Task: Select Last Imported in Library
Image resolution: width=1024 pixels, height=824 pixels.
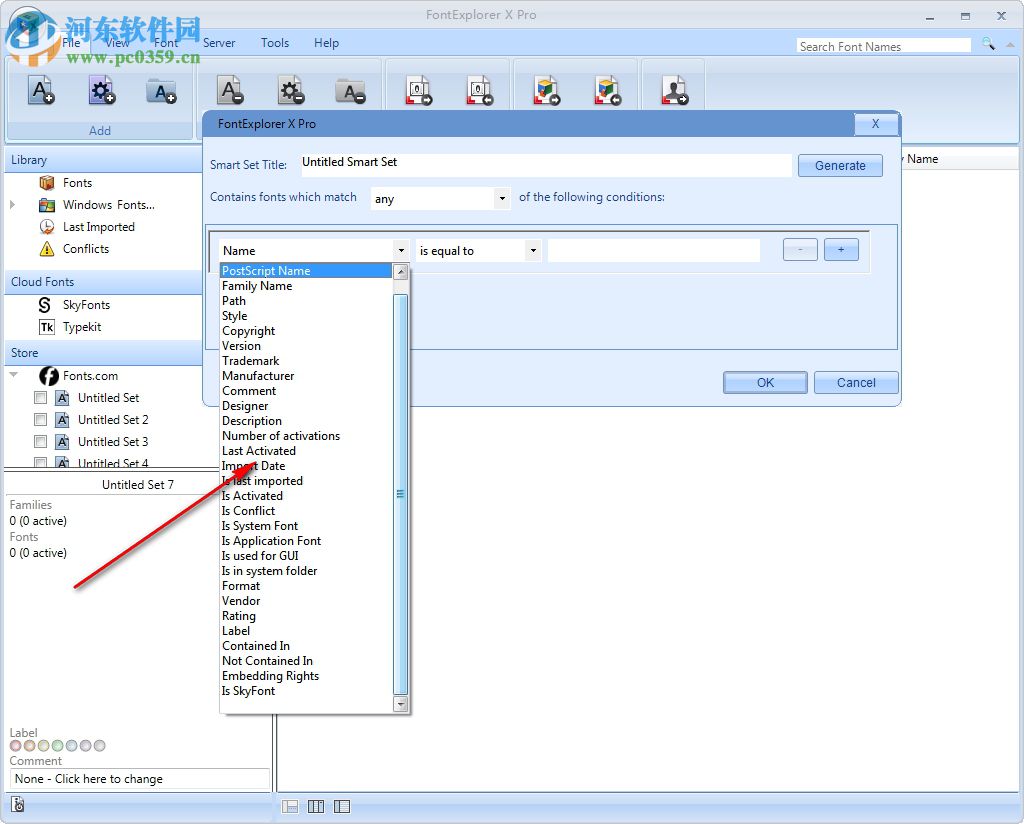Action: click(99, 227)
